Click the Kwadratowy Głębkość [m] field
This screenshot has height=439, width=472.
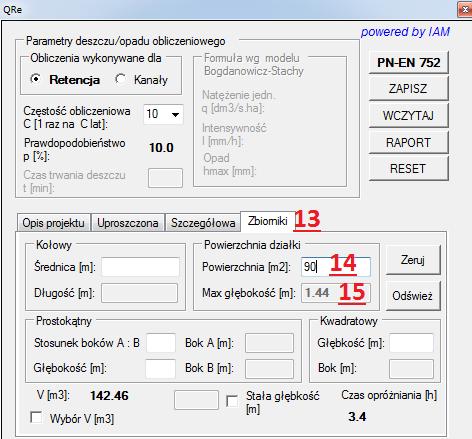(412, 343)
